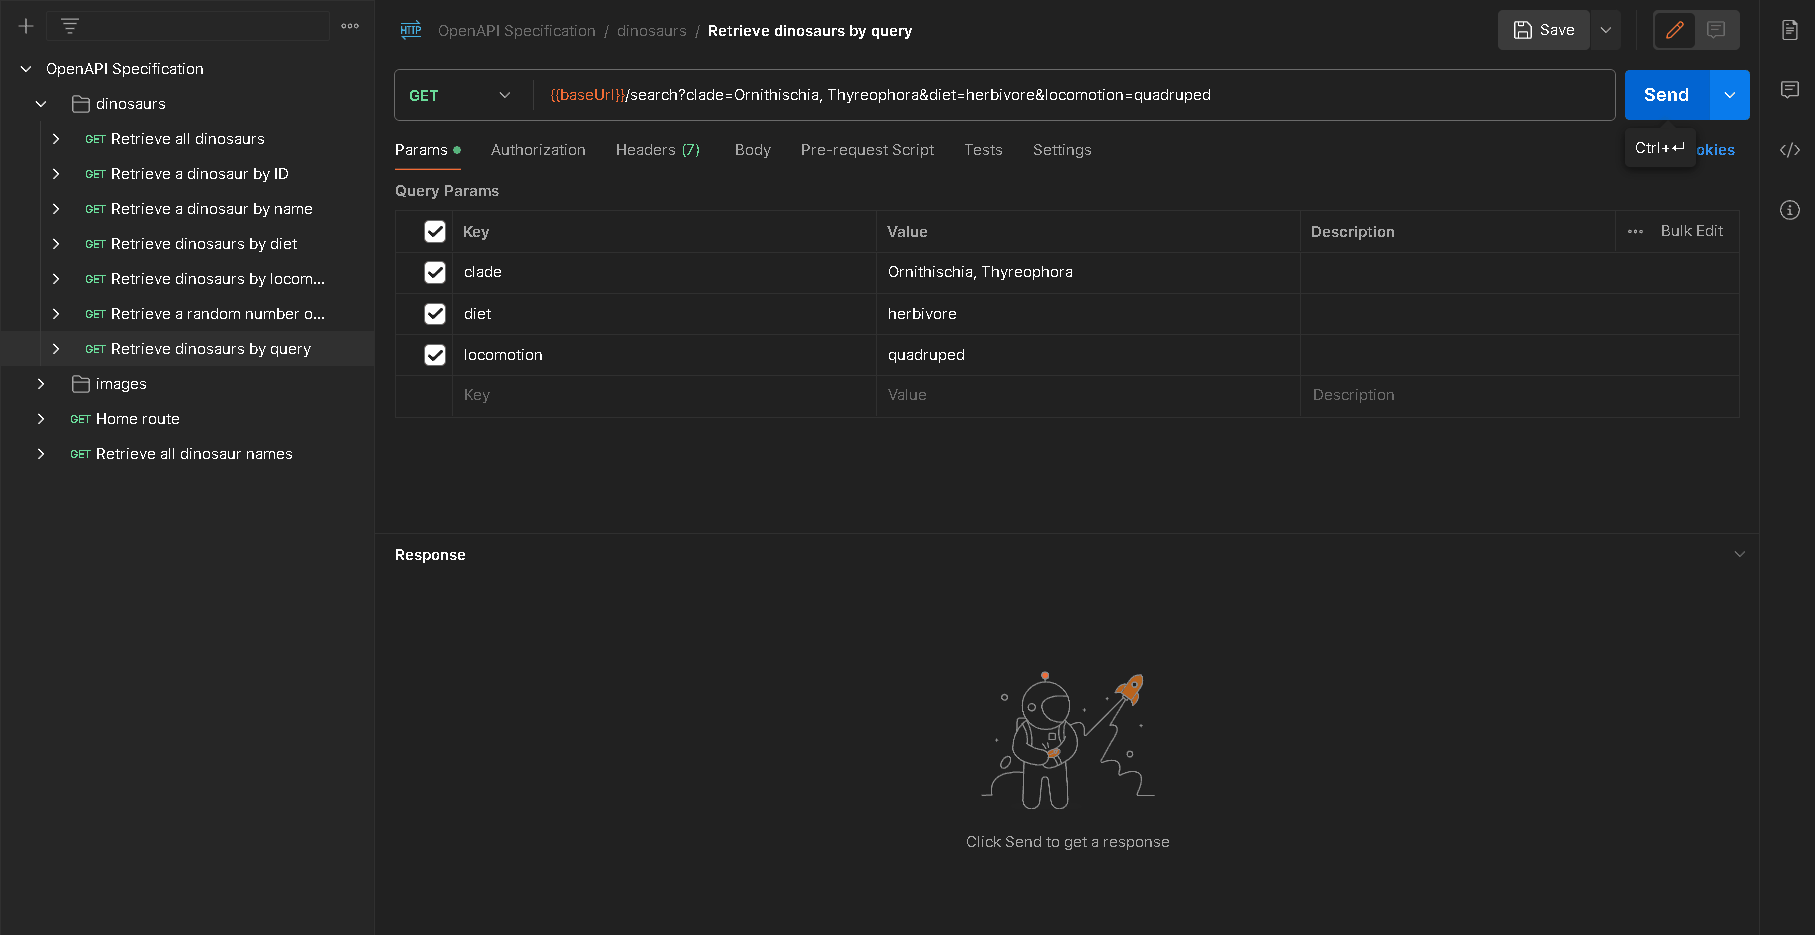Open Bulk Edit for query params

click(1691, 231)
